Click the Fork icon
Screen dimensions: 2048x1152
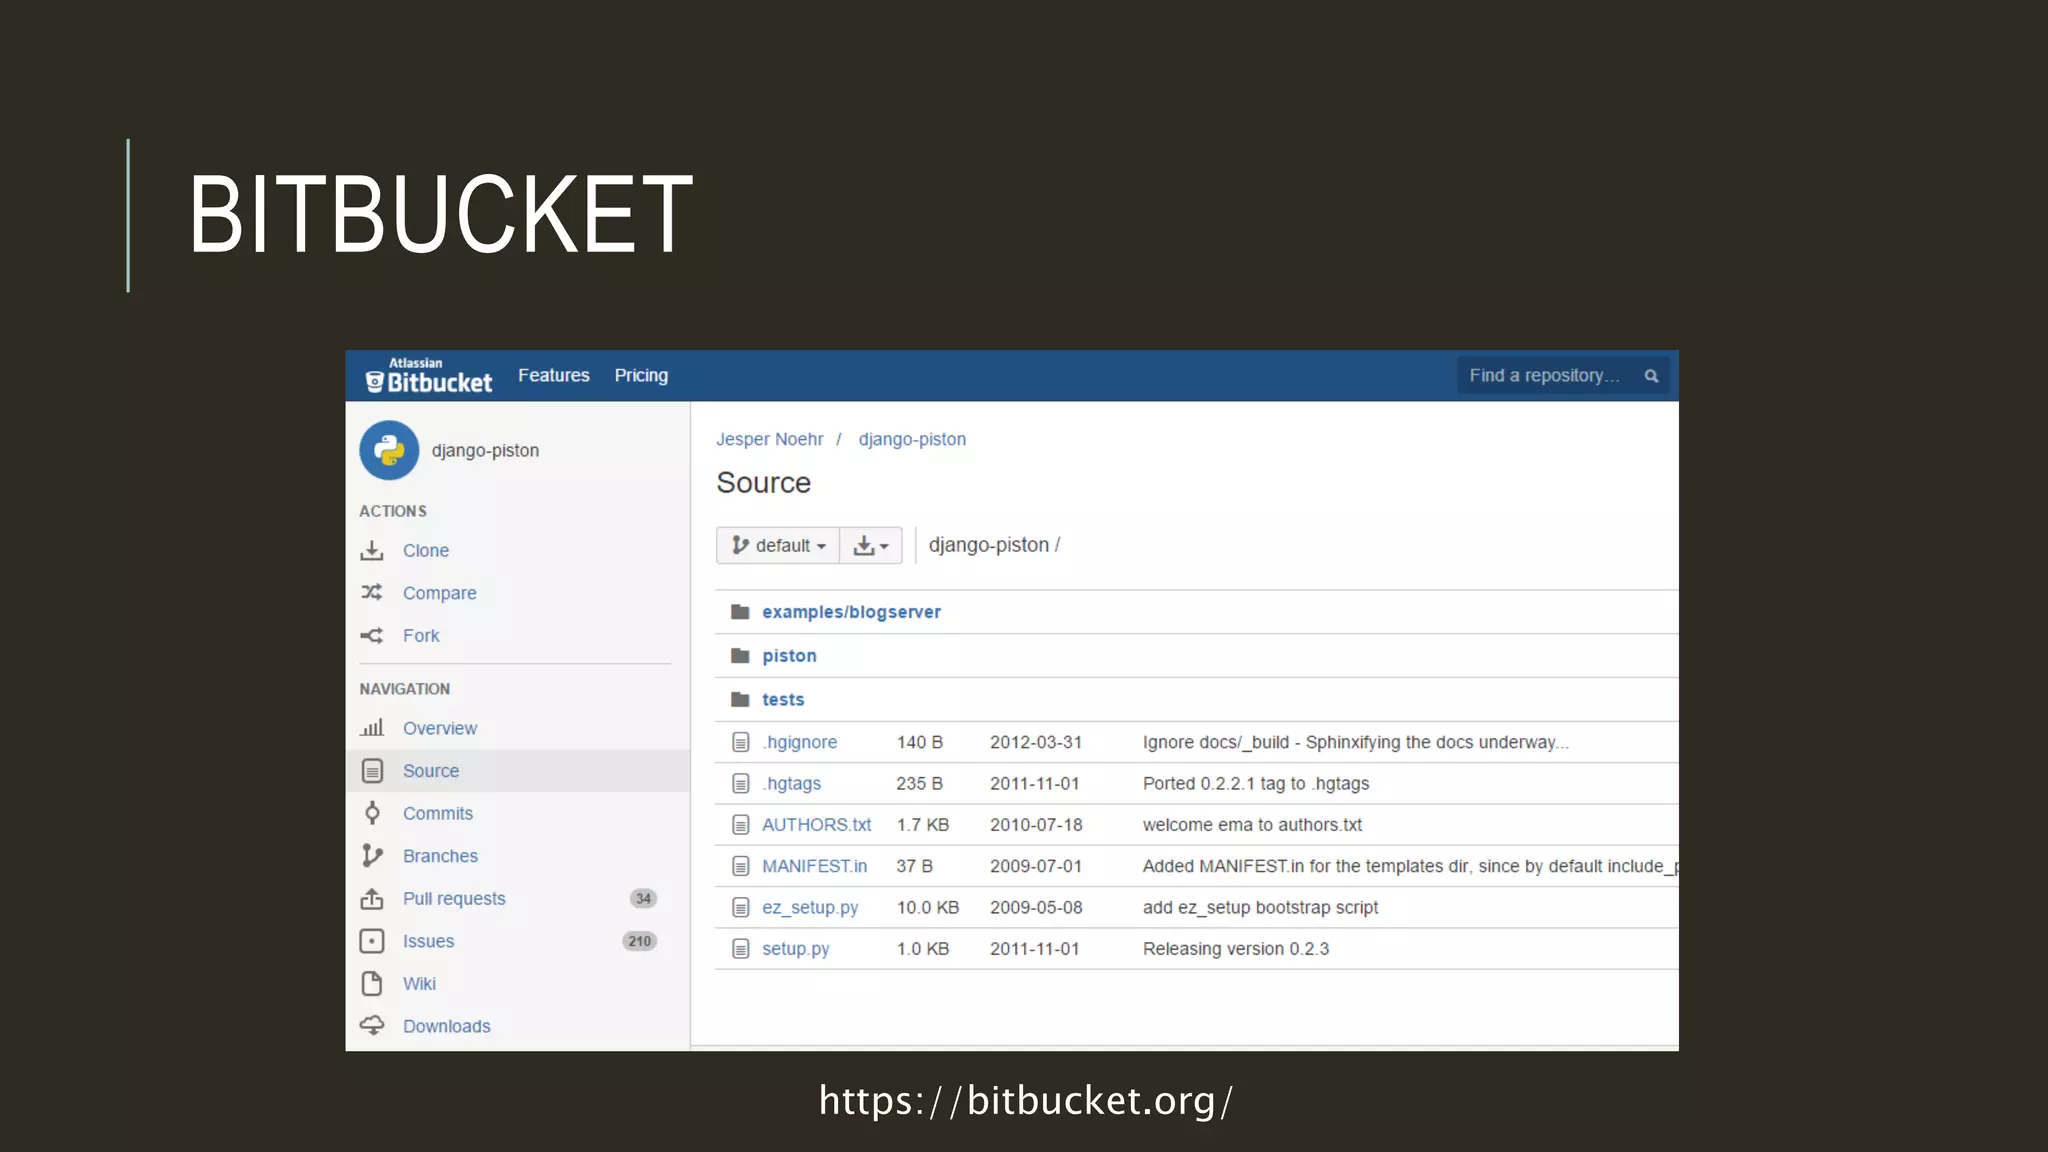click(372, 636)
